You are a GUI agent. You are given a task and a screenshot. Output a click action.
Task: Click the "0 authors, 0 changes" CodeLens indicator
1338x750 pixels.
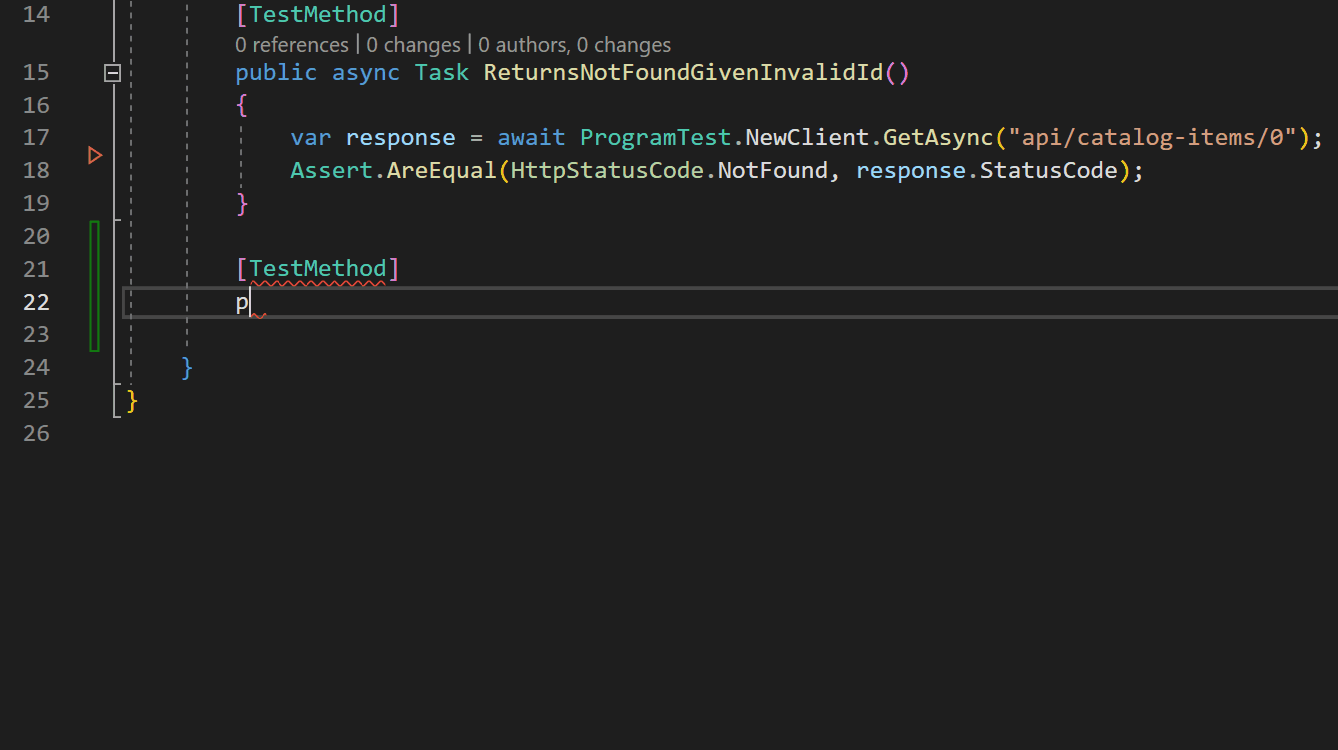click(x=578, y=44)
